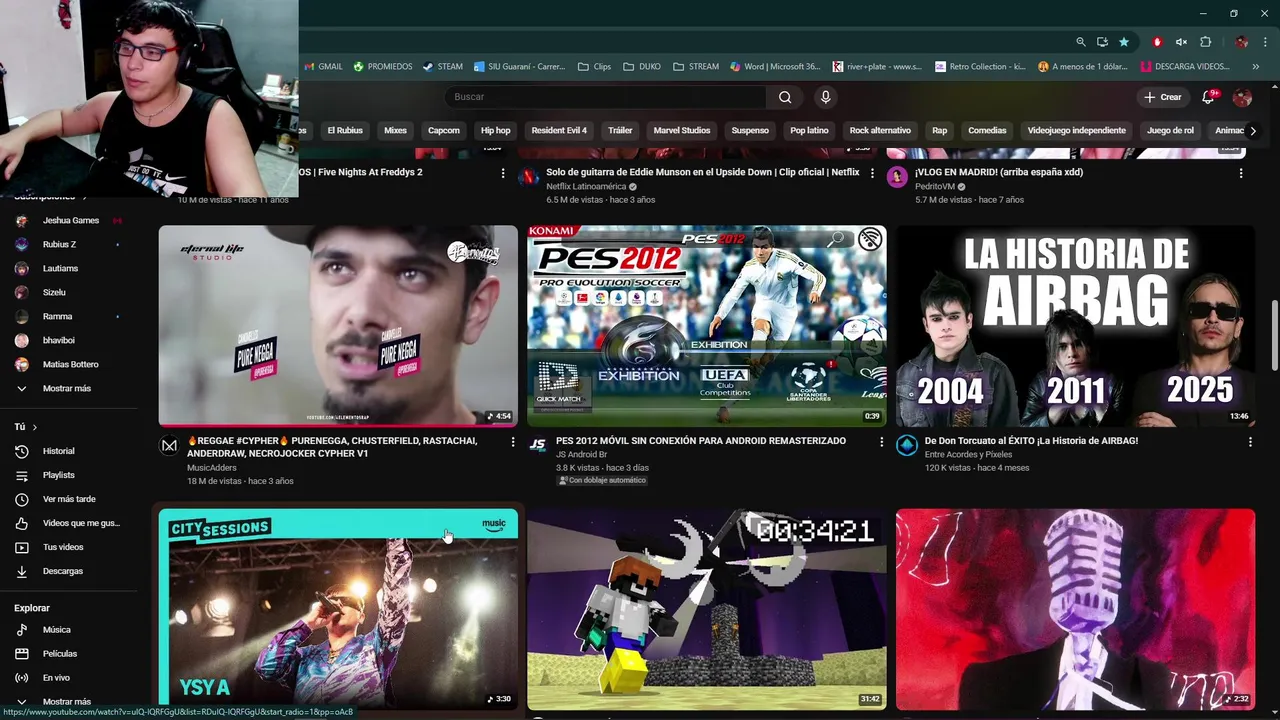
Task: Click the muted-tab speaker icon
Action: click(x=1181, y=42)
